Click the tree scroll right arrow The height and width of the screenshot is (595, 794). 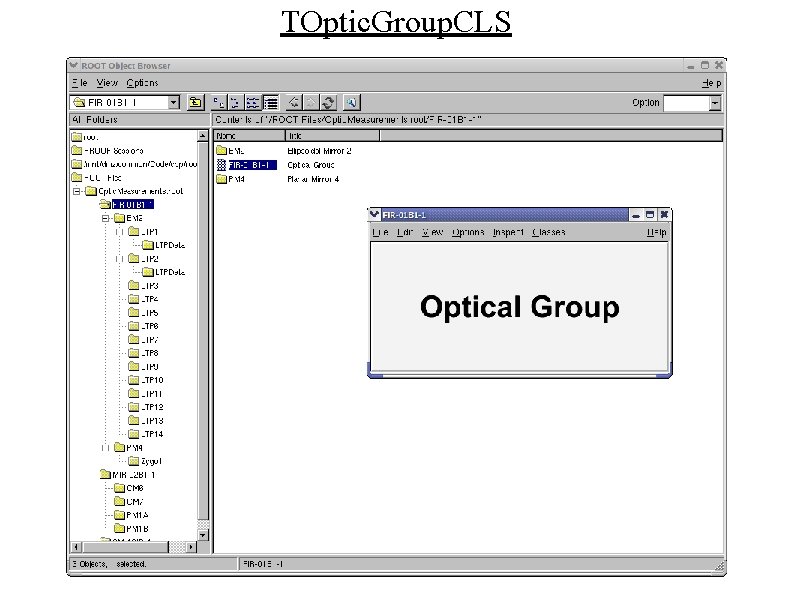point(191,547)
